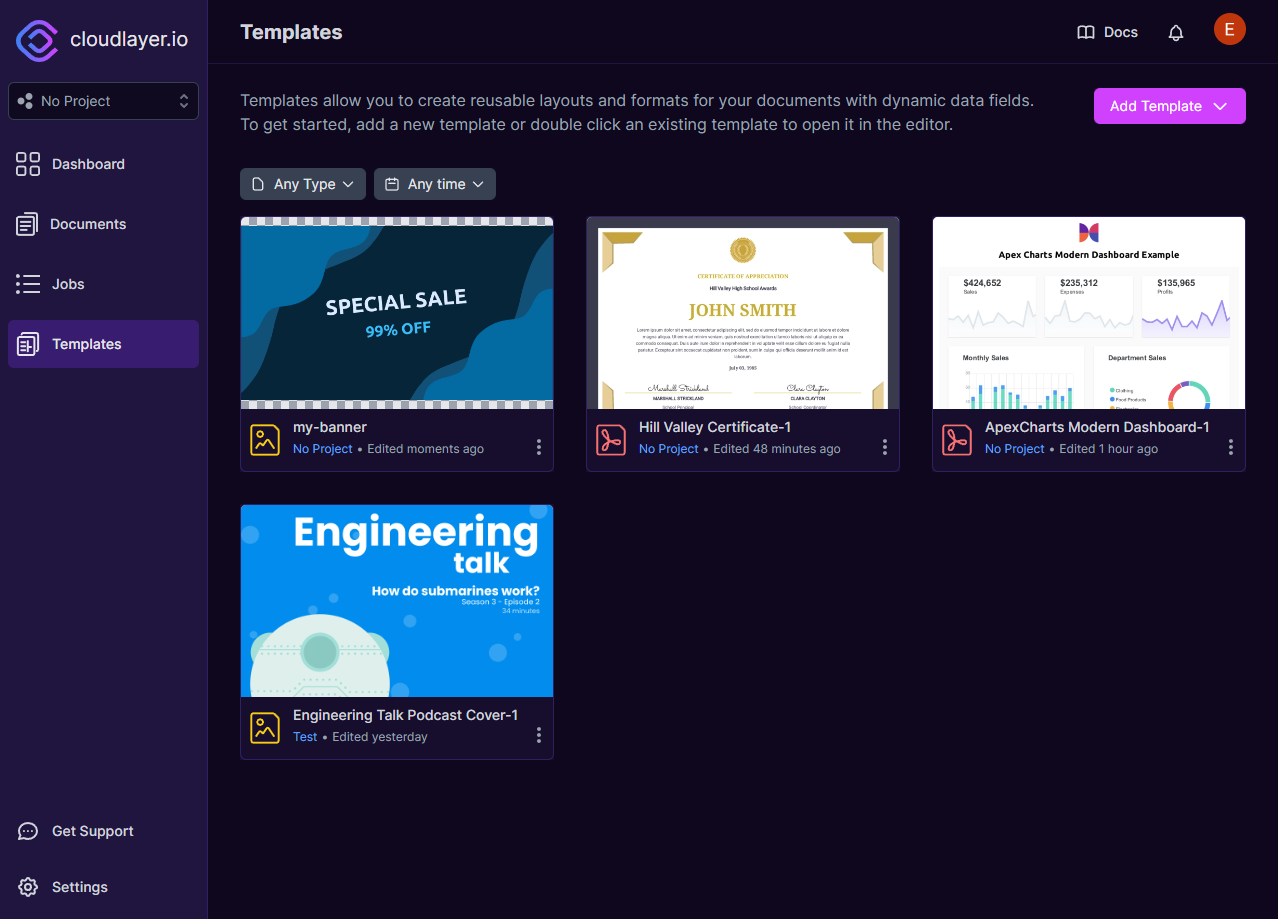Select Templates in the sidebar

pyautogui.click(x=103, y=344)
